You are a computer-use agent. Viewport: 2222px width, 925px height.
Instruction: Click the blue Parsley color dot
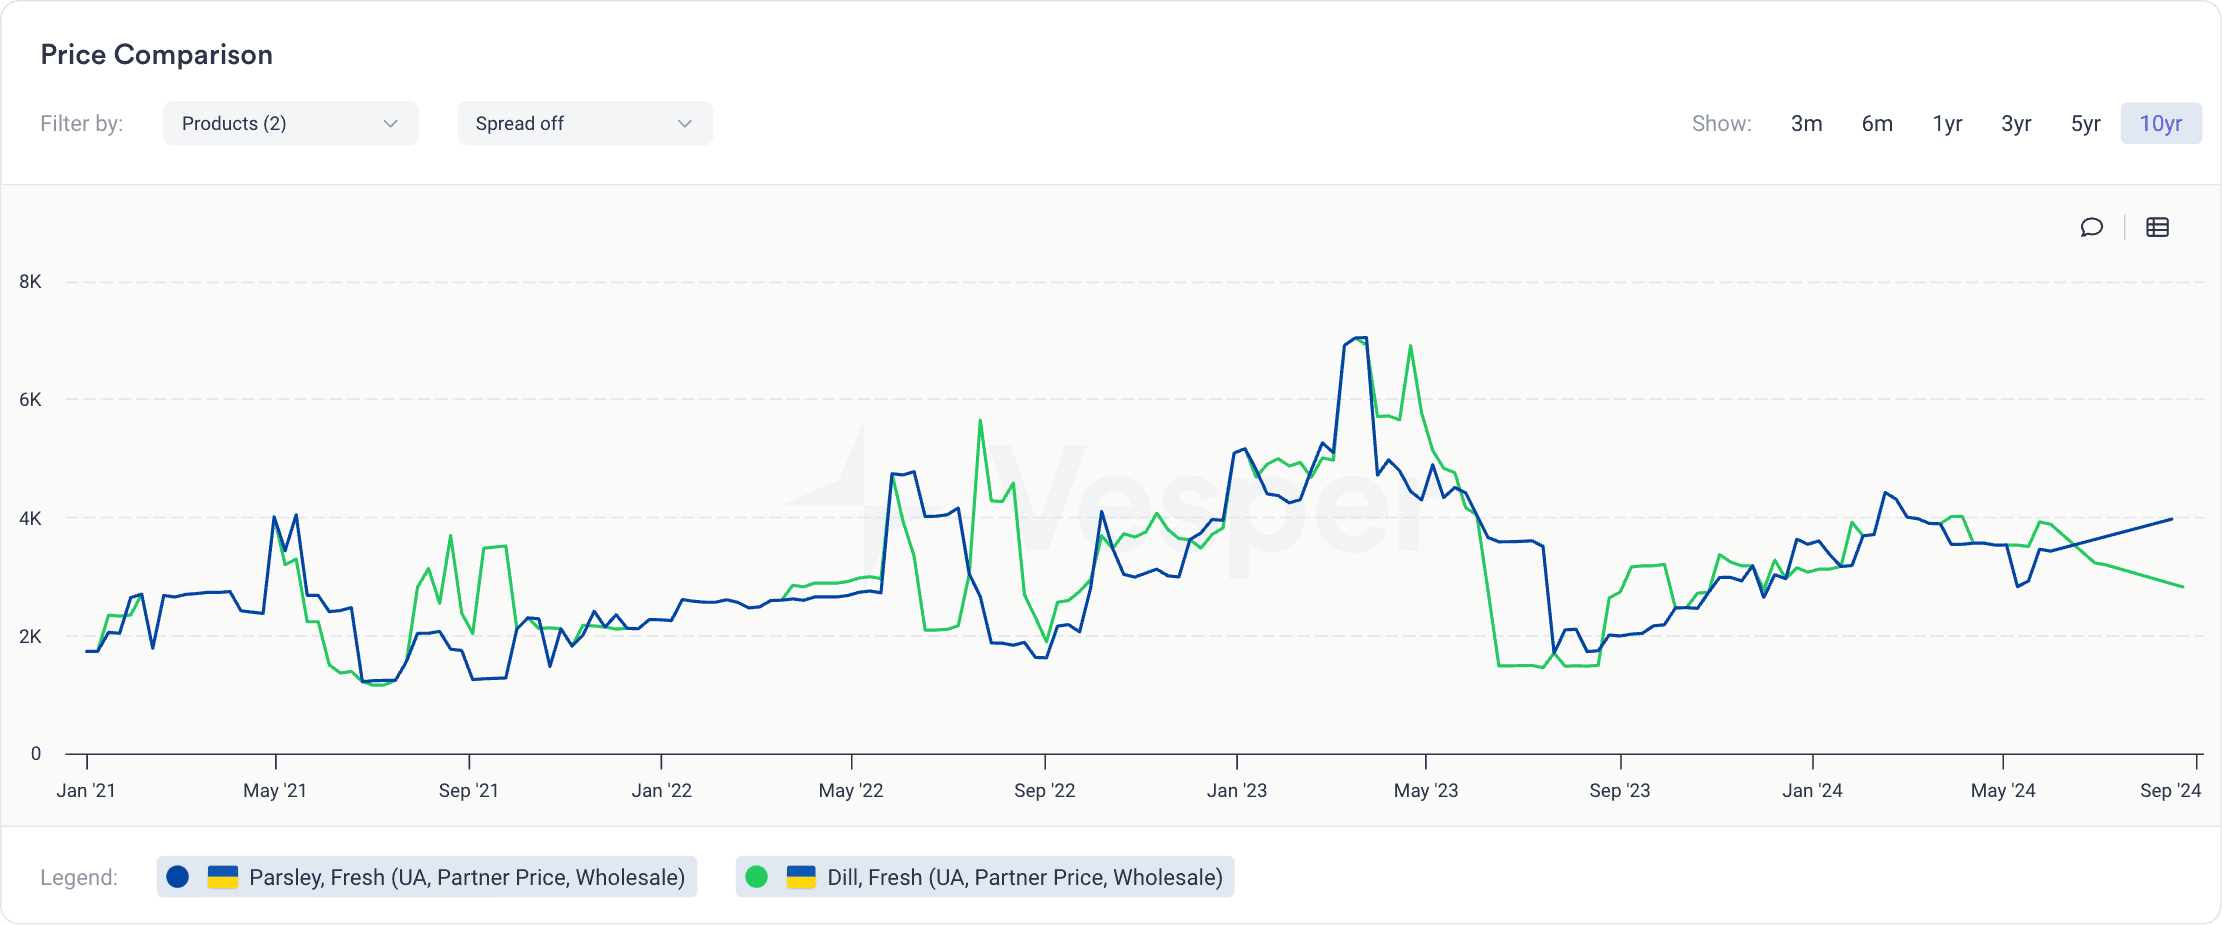pos(178,877)
